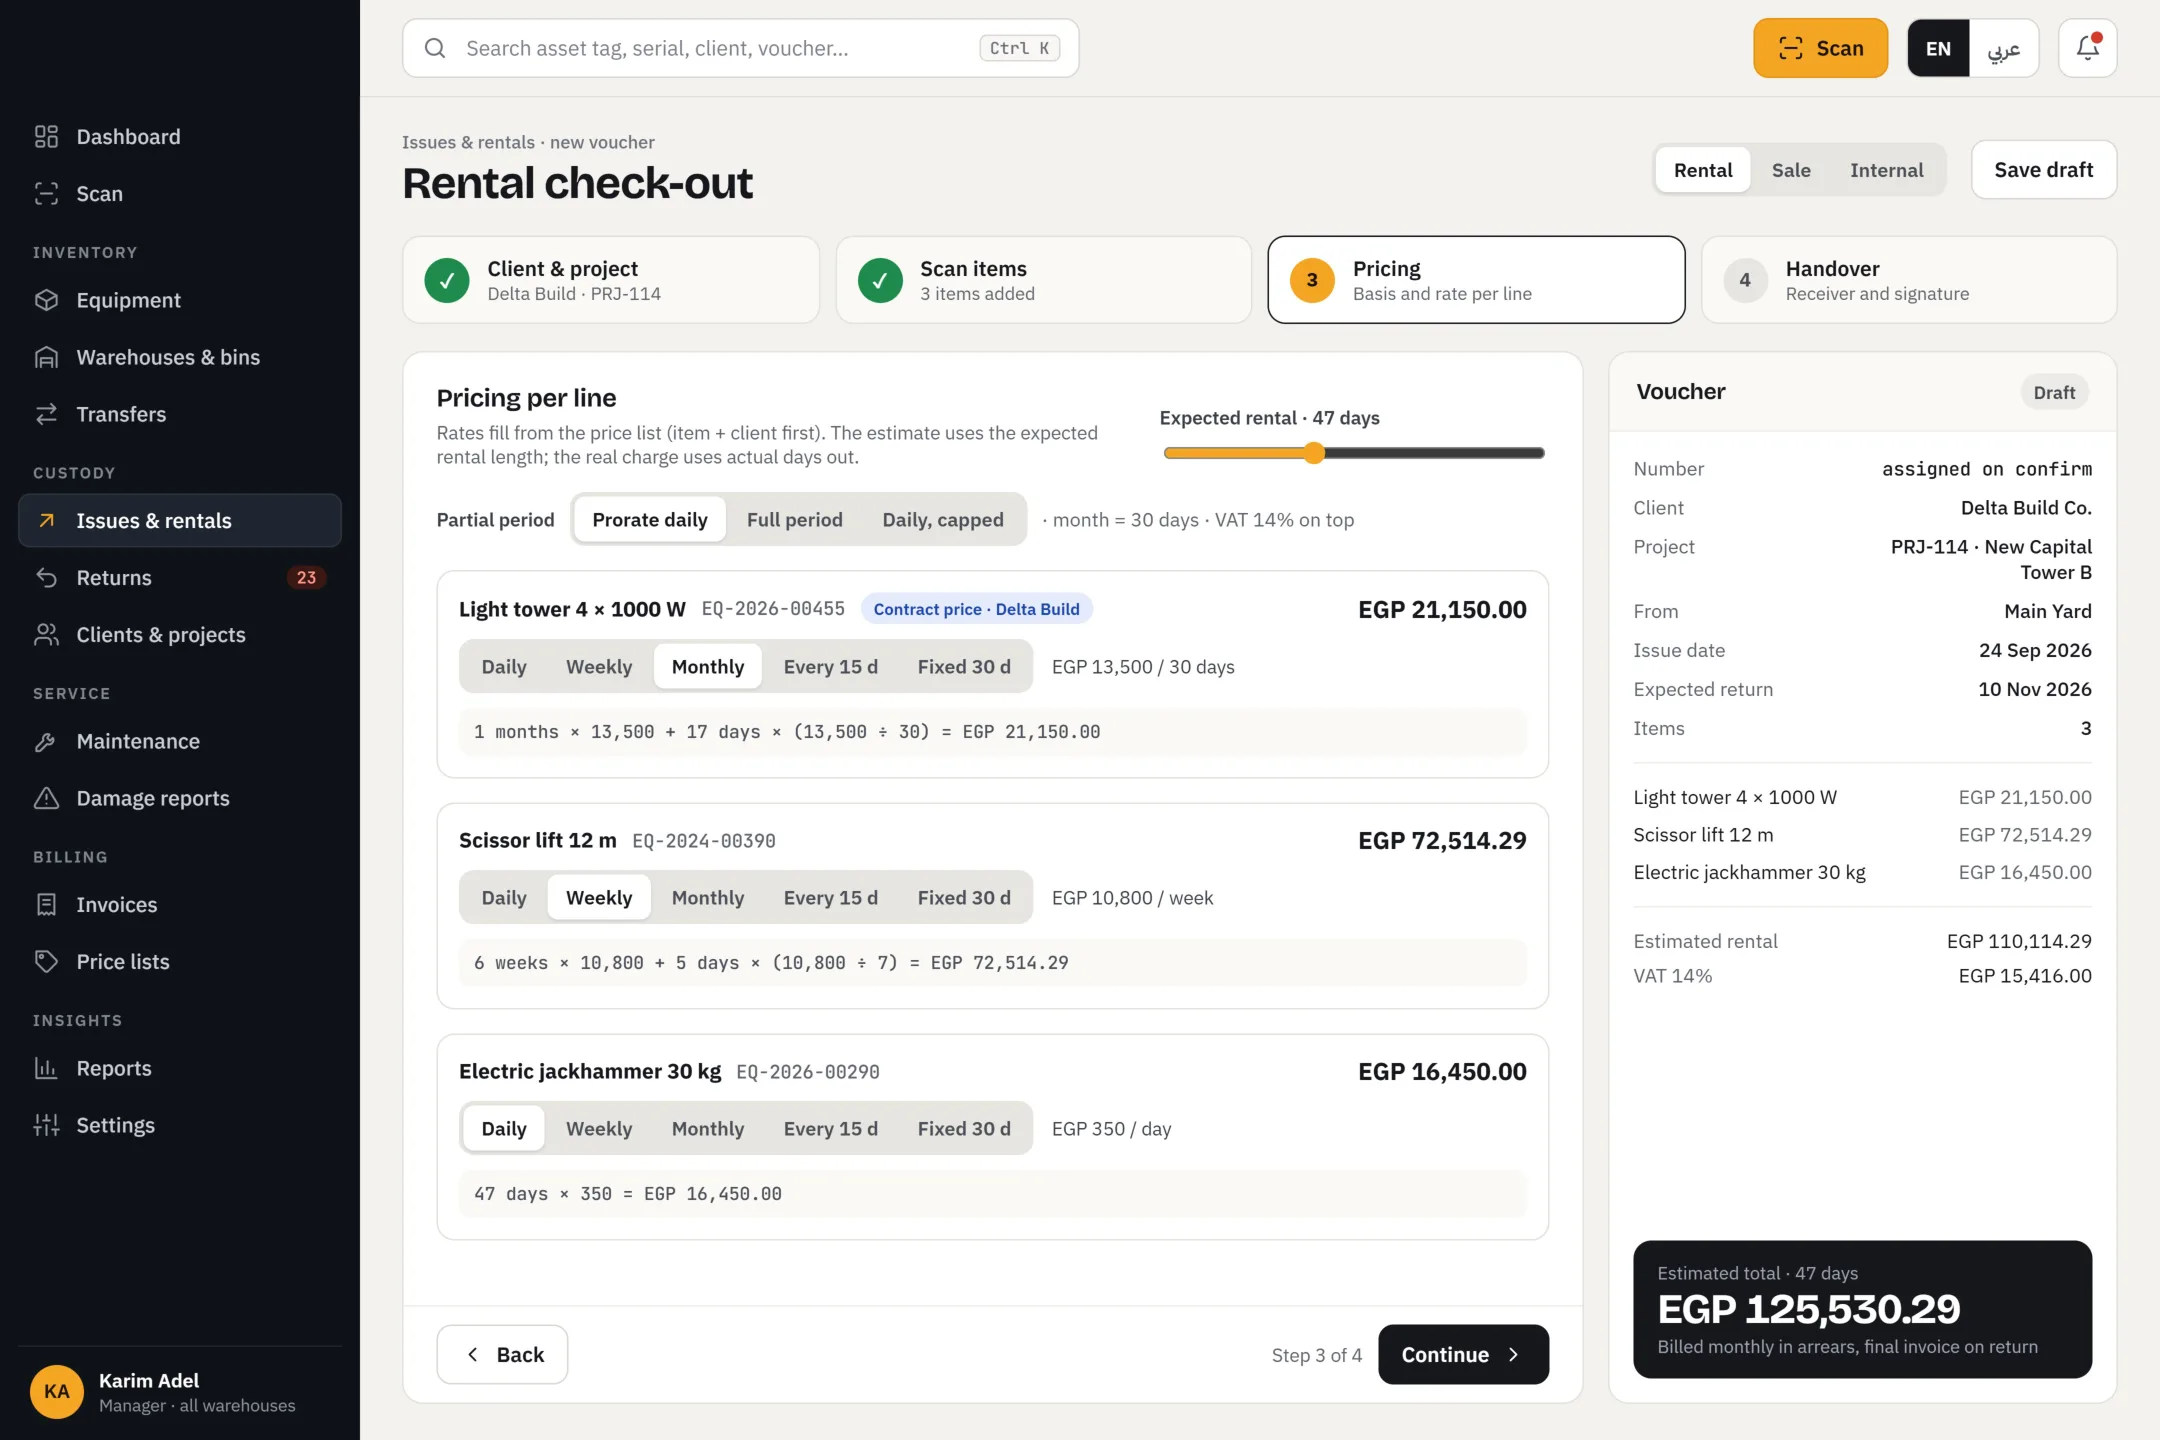The width and height of the screenshot is (2160, 1440).
Task: Click Continue to next step
Action: [x=1463, y=1354]
